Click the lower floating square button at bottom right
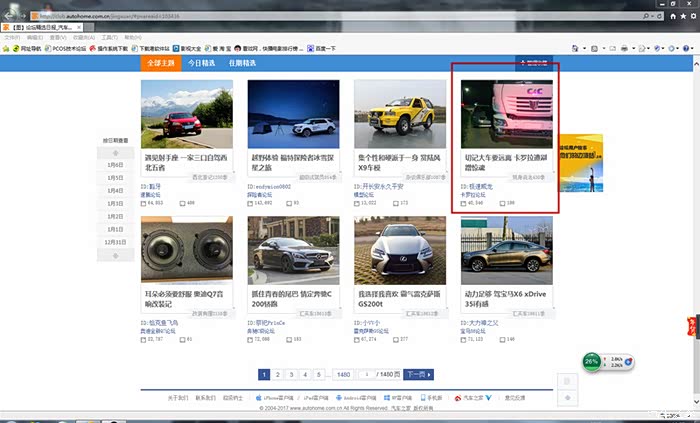This screenshot has width=700, height=423. (565, 398)
